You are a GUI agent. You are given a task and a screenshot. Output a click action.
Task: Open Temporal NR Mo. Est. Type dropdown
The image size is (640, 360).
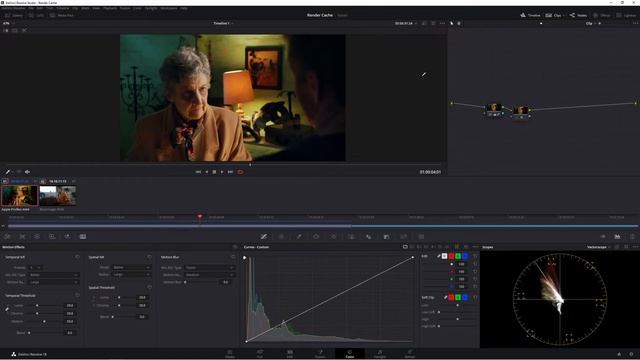tap(53, 275)
